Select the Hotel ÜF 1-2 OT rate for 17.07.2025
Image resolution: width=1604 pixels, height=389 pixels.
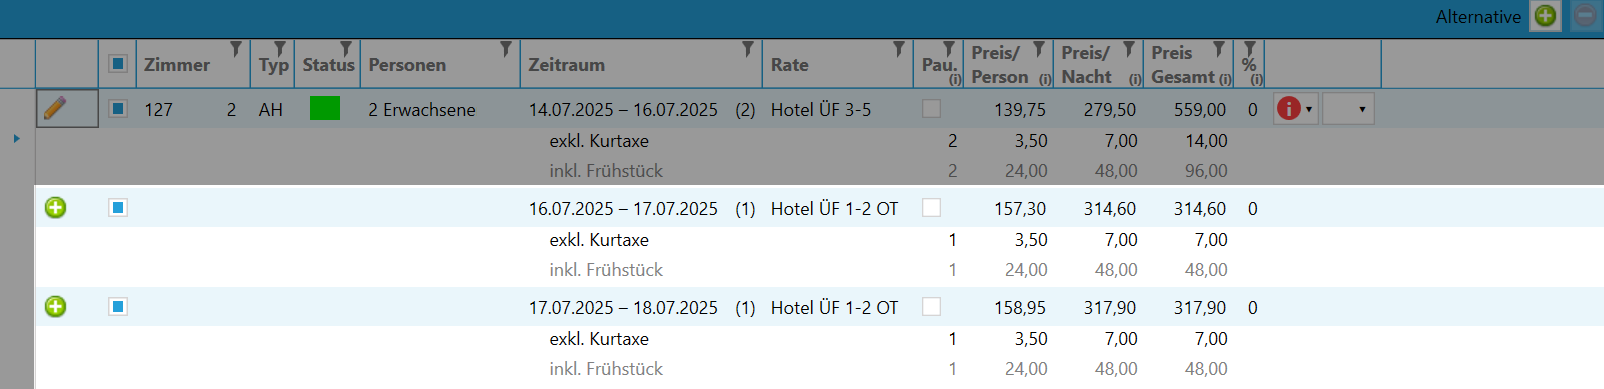(834, 308)
